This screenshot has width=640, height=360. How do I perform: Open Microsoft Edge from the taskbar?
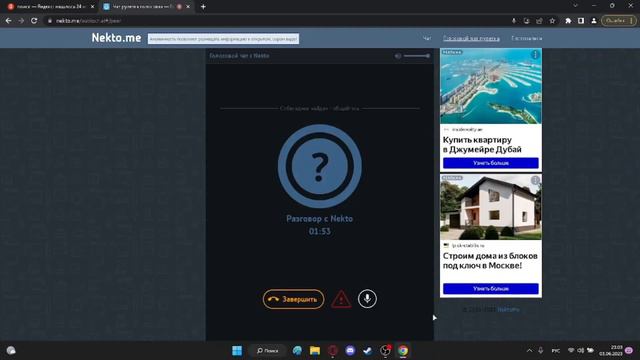tap(297, 351)
